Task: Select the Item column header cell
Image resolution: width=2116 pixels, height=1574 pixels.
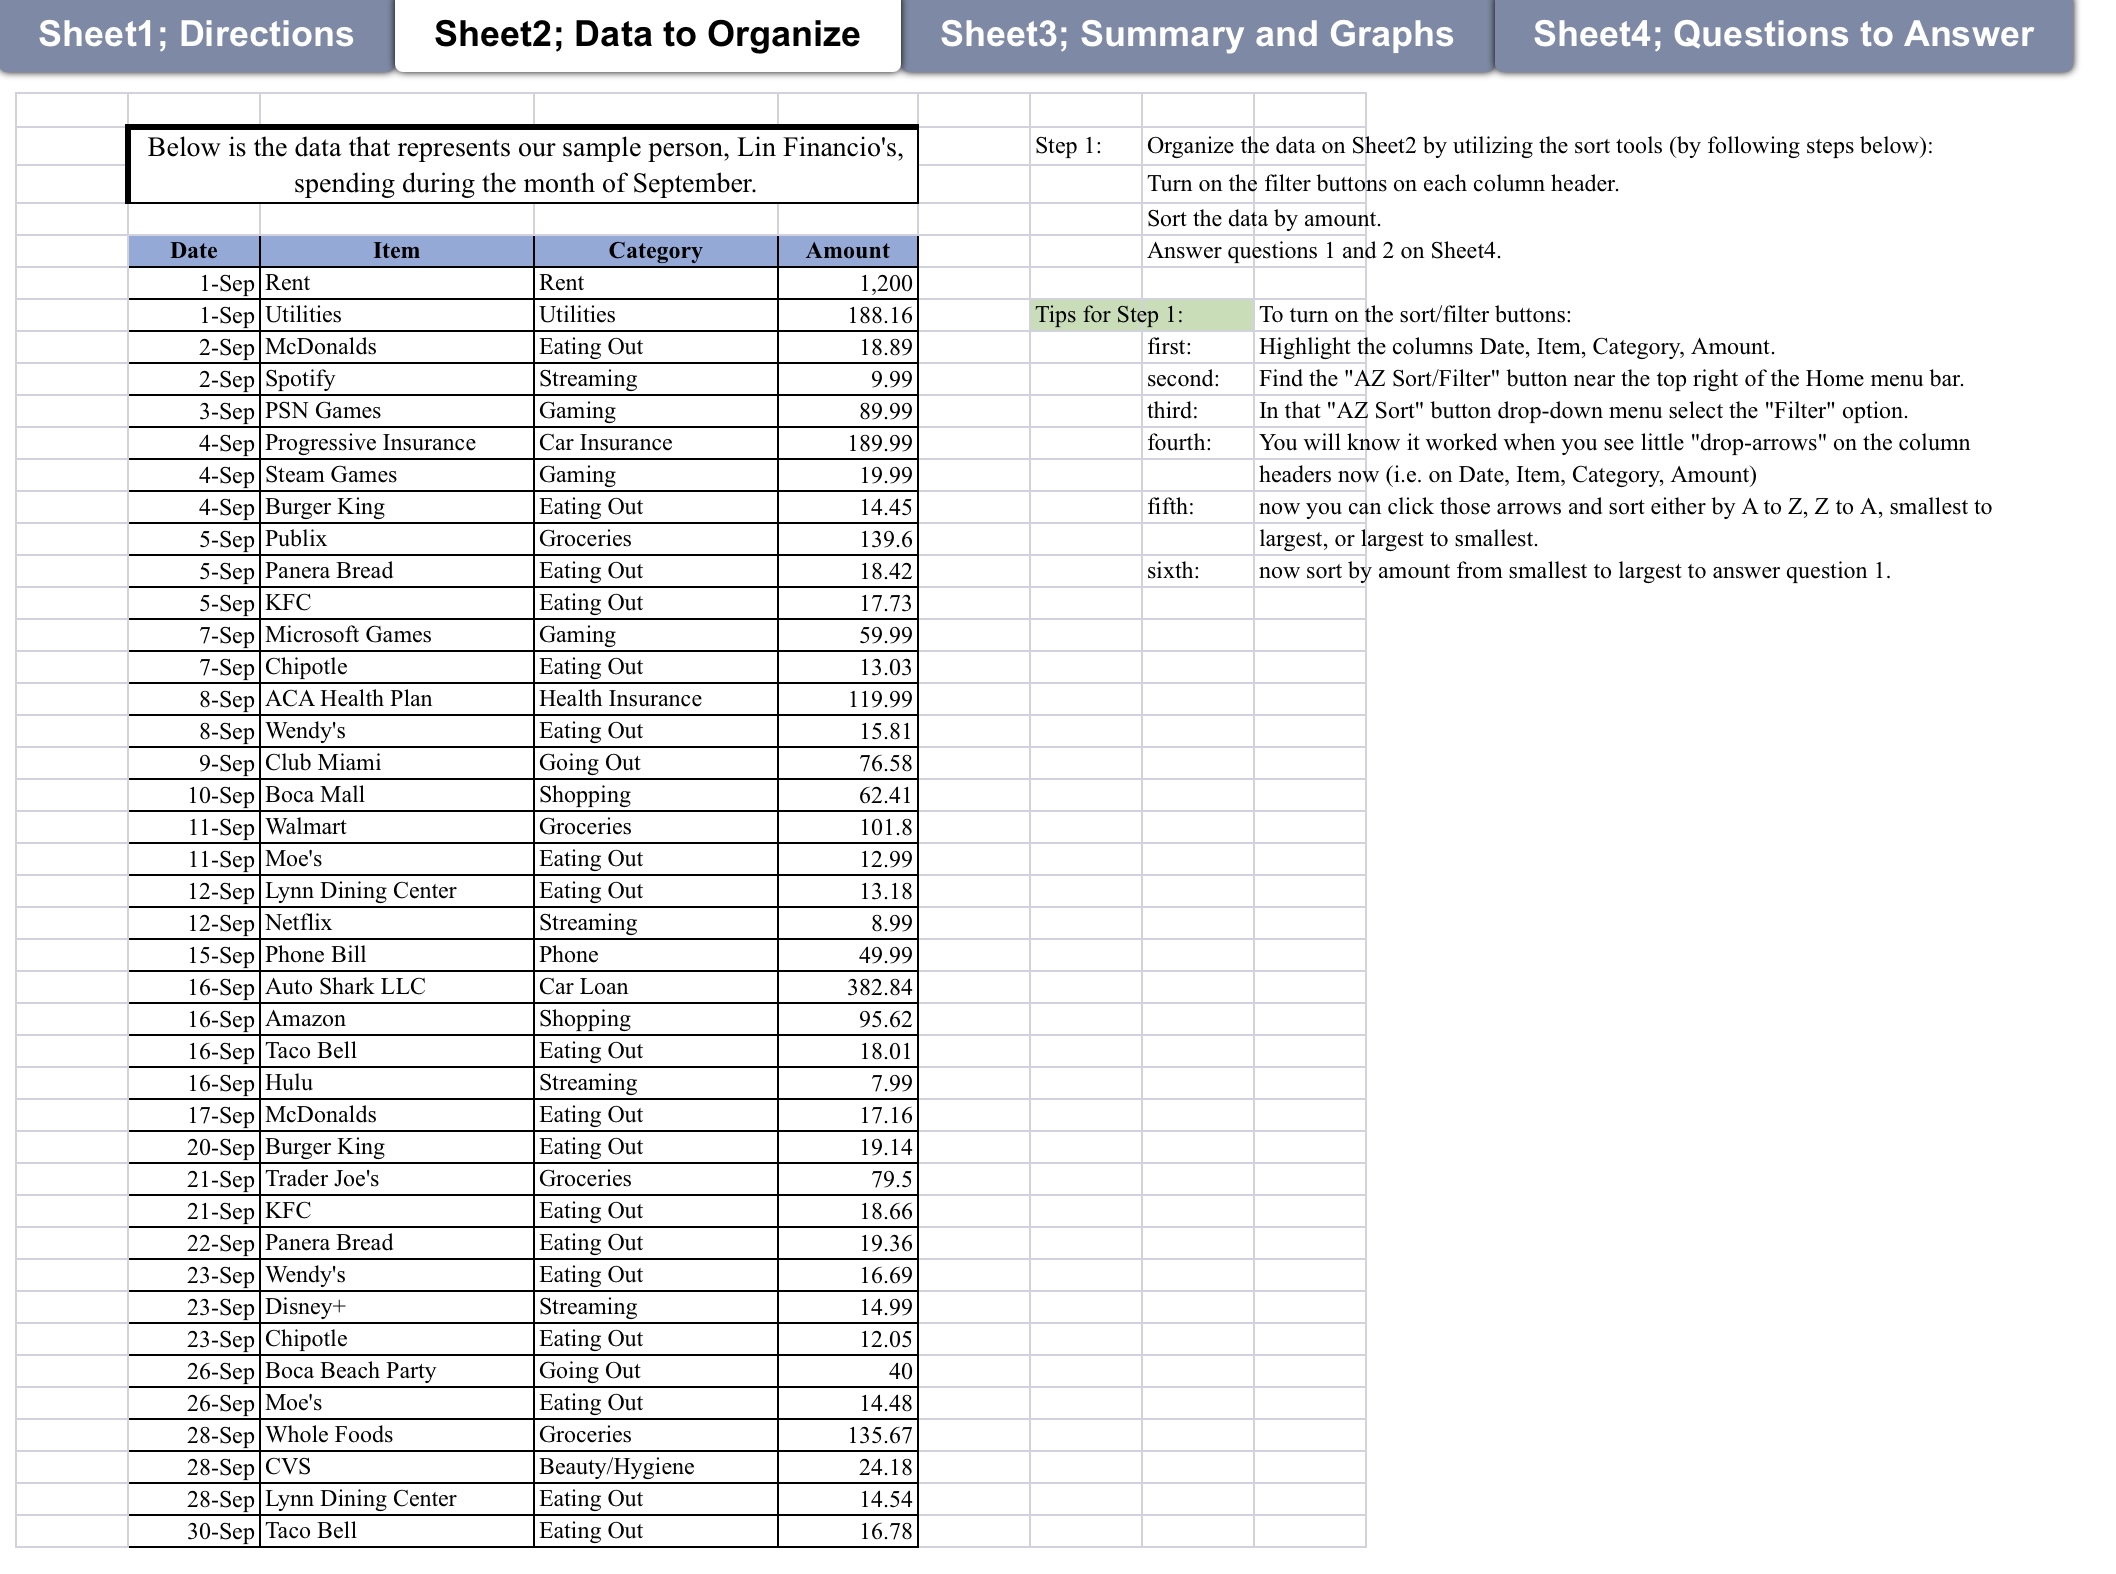Action: coord(395,250)
